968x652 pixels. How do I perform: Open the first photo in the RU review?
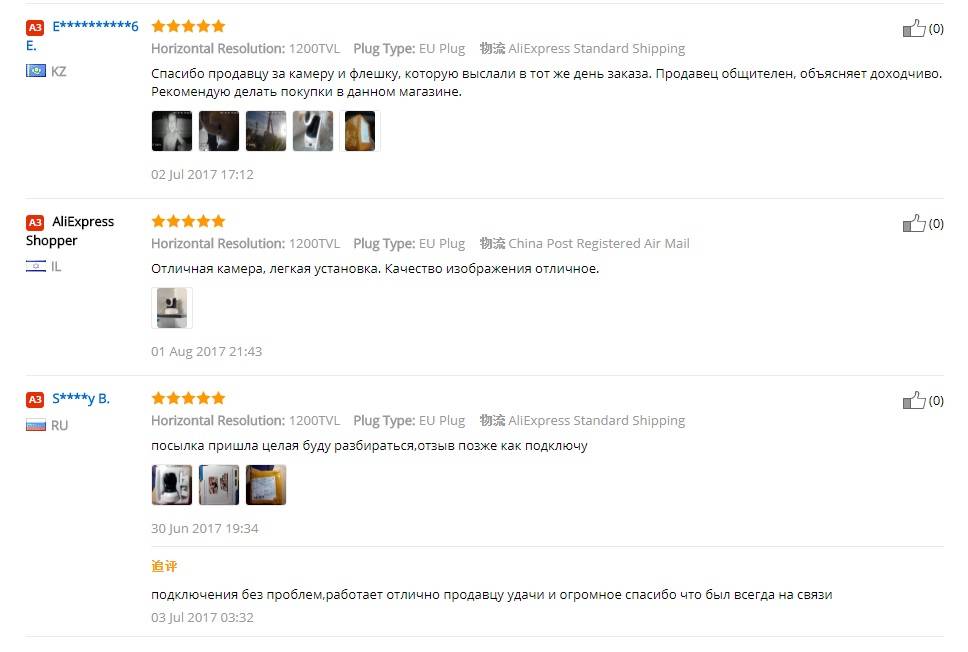pos(172,485)
